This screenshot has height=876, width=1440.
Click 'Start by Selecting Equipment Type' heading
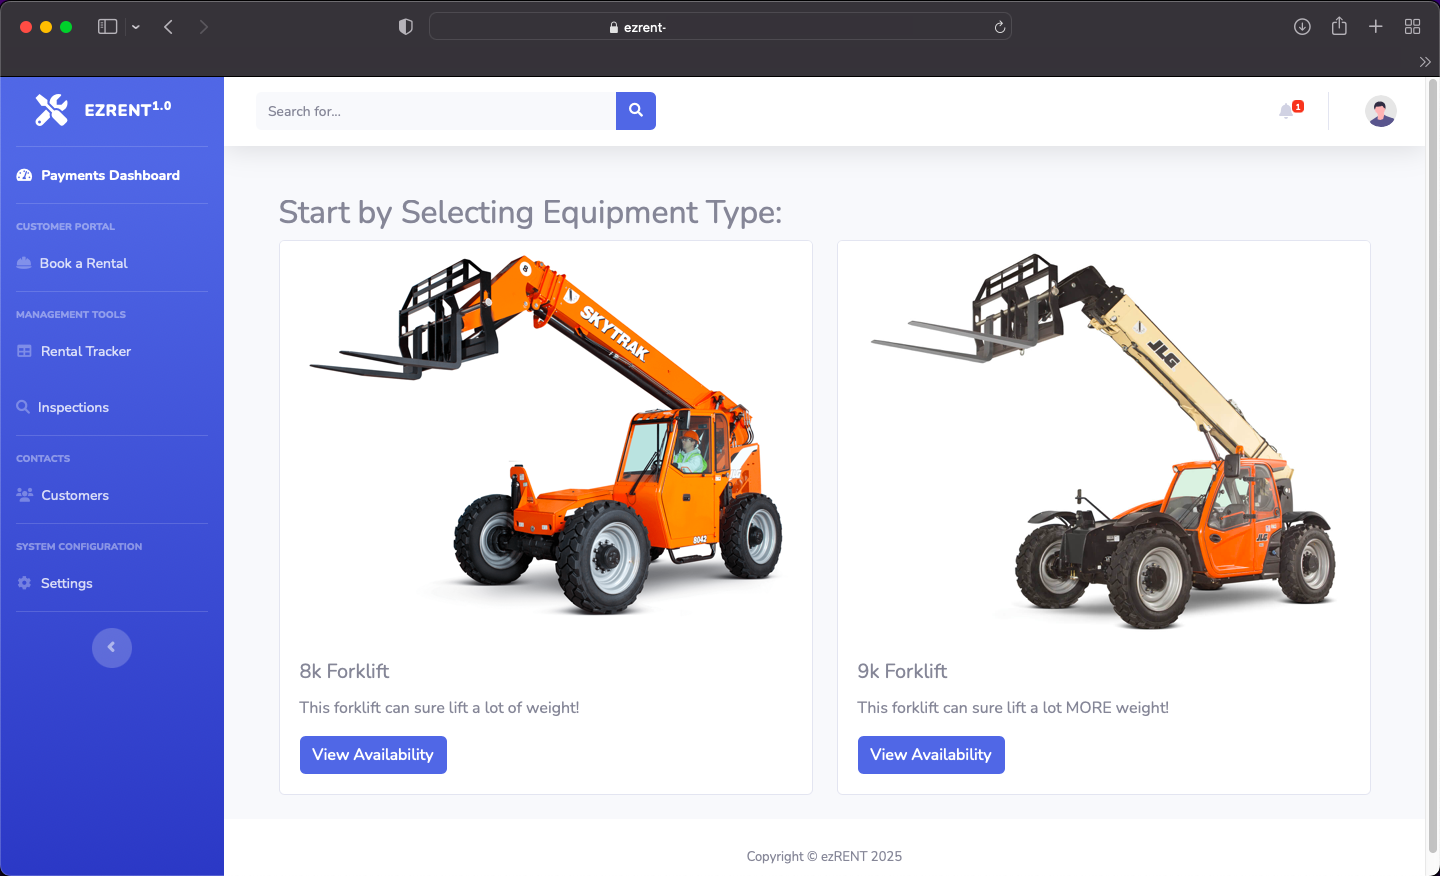[530, 212]
